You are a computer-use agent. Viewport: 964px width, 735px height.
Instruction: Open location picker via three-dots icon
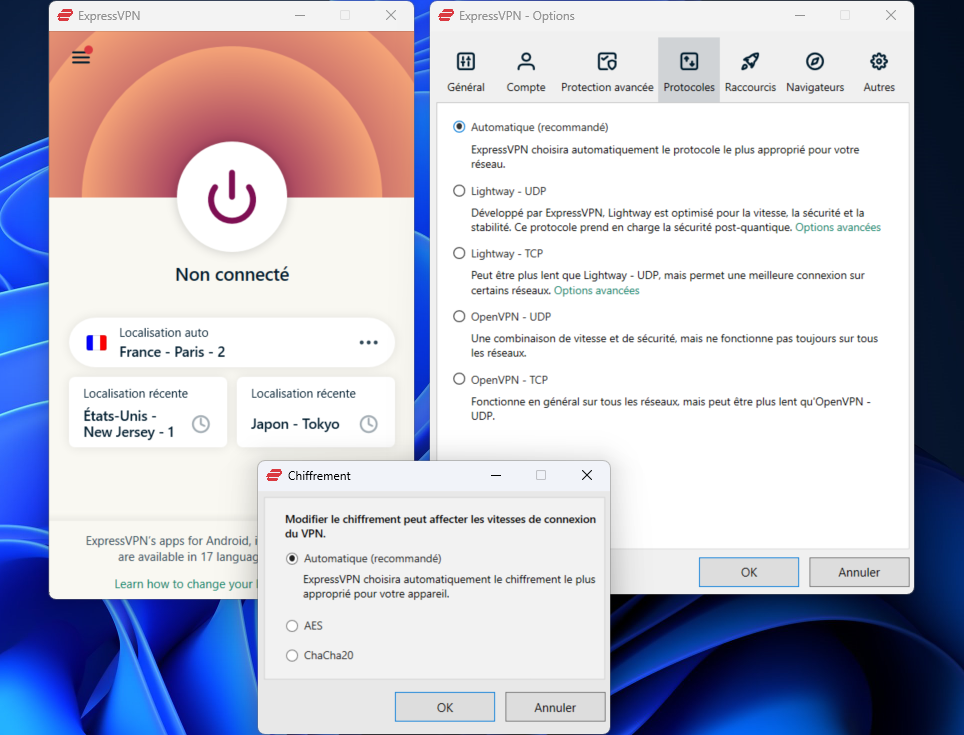tap(368, 342)
